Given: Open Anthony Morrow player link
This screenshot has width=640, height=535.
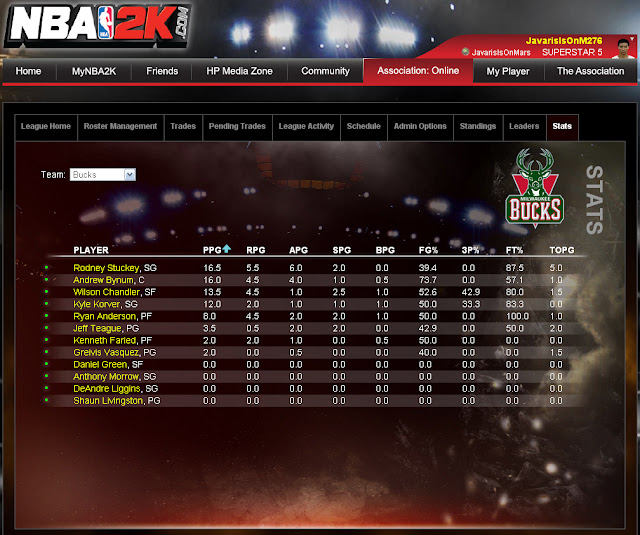Looking at the screenshot, I should pyautogui.click(x=106, y=377).
